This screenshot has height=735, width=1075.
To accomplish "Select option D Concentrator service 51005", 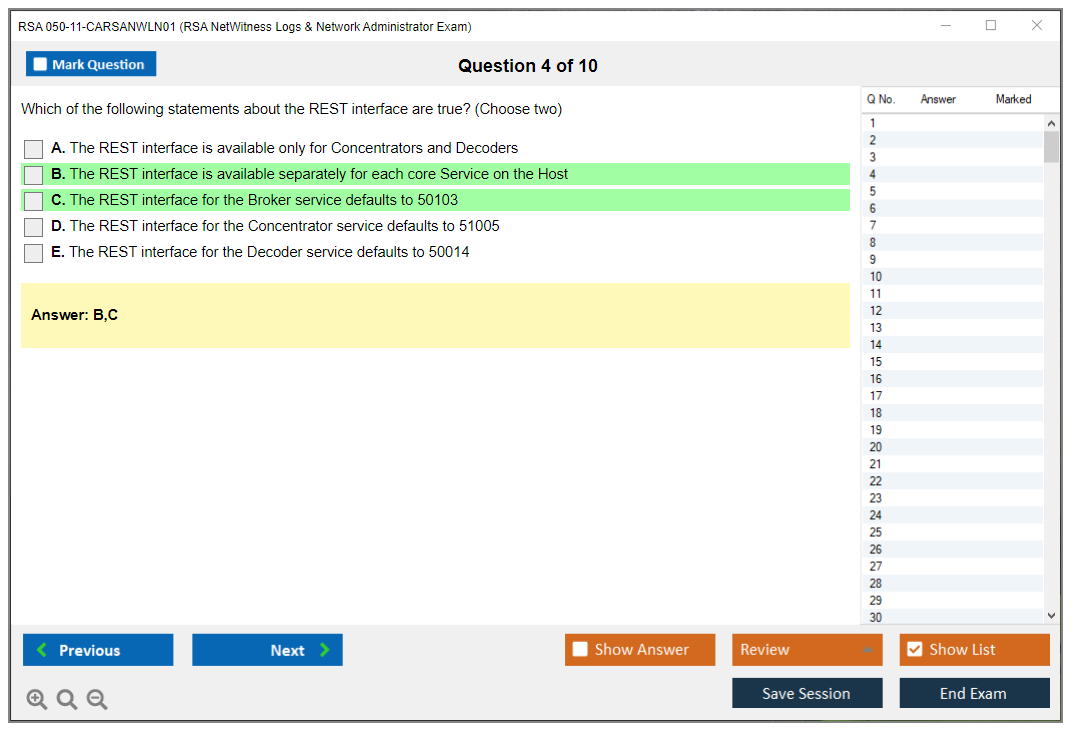I will (34, 227).
